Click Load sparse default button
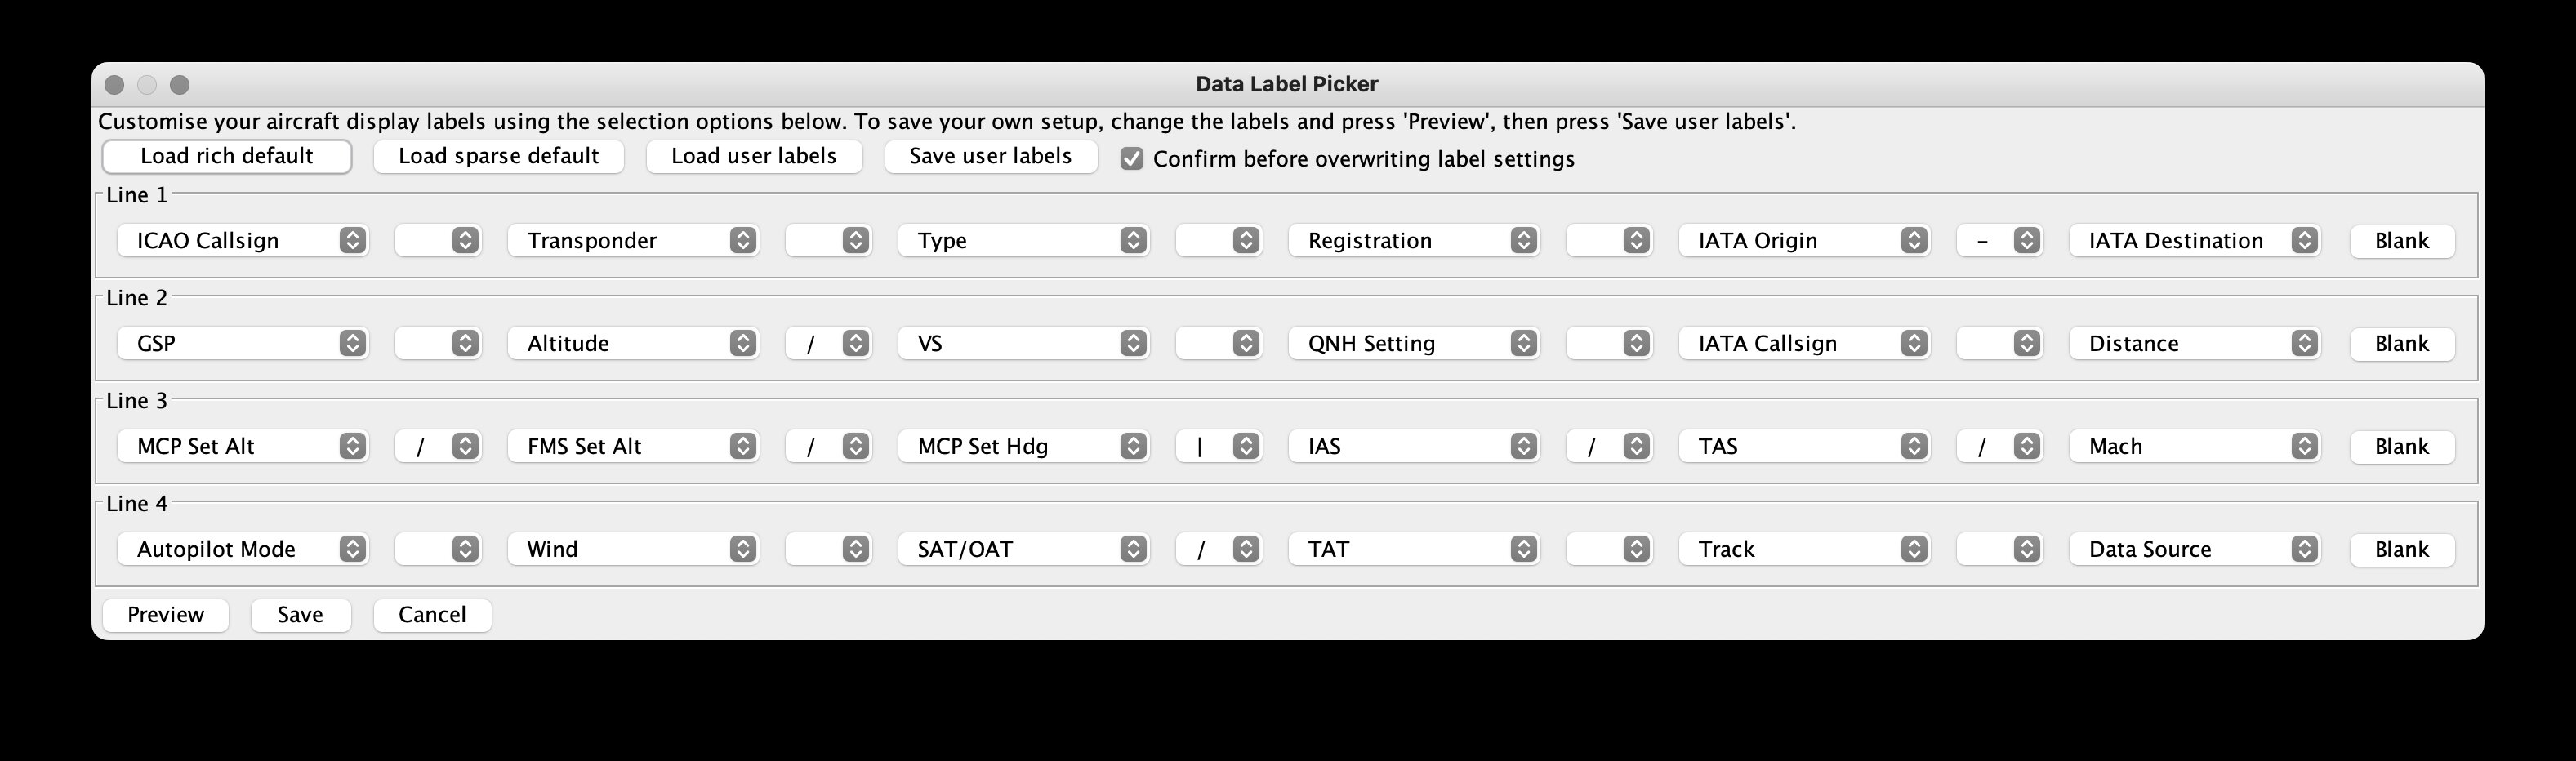The height and width of the screenshot is (761, 2576). pyautogui.click(x=498, y=156)
